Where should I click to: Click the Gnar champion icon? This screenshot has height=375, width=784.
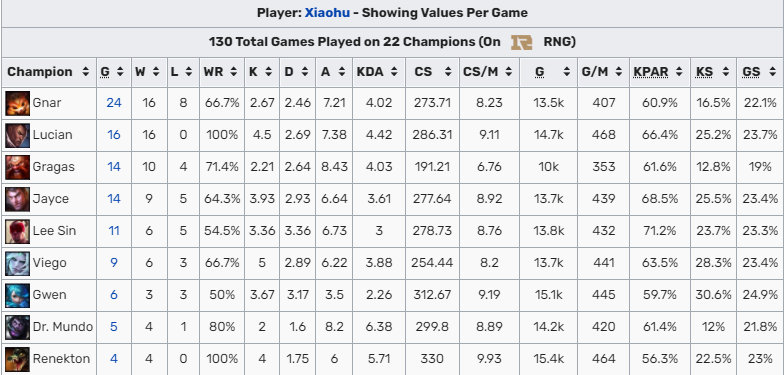[18, 103]
